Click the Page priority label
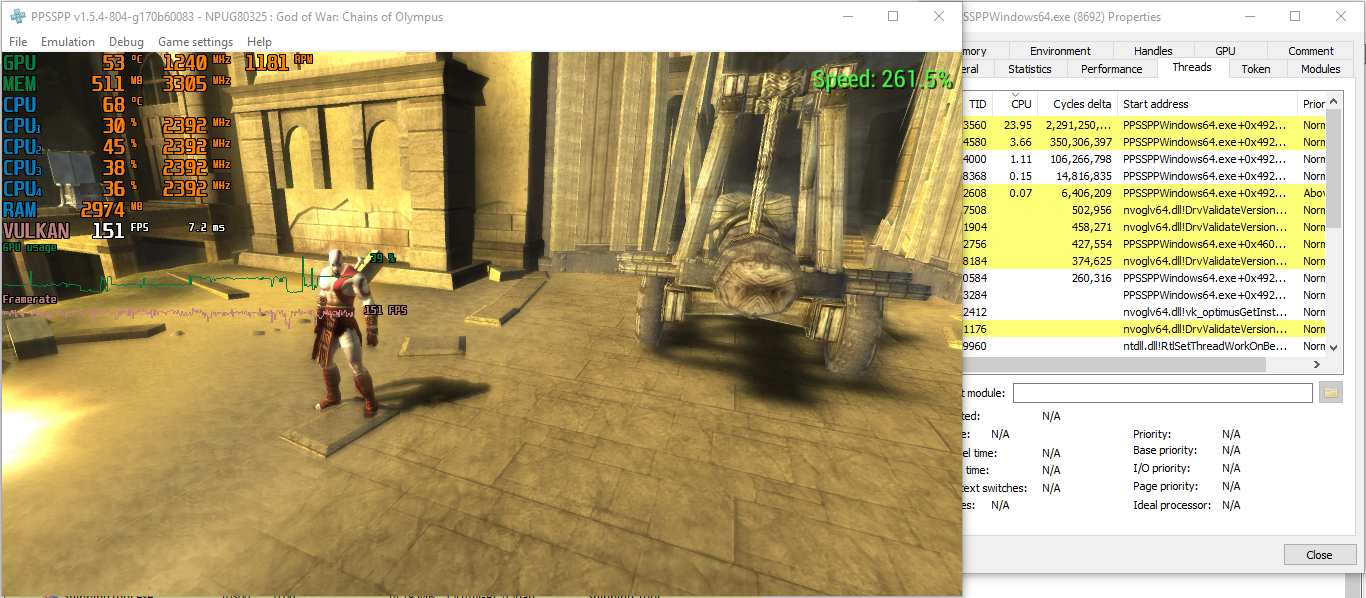Screen dimensions: 1366x598 pos(1165,486)
